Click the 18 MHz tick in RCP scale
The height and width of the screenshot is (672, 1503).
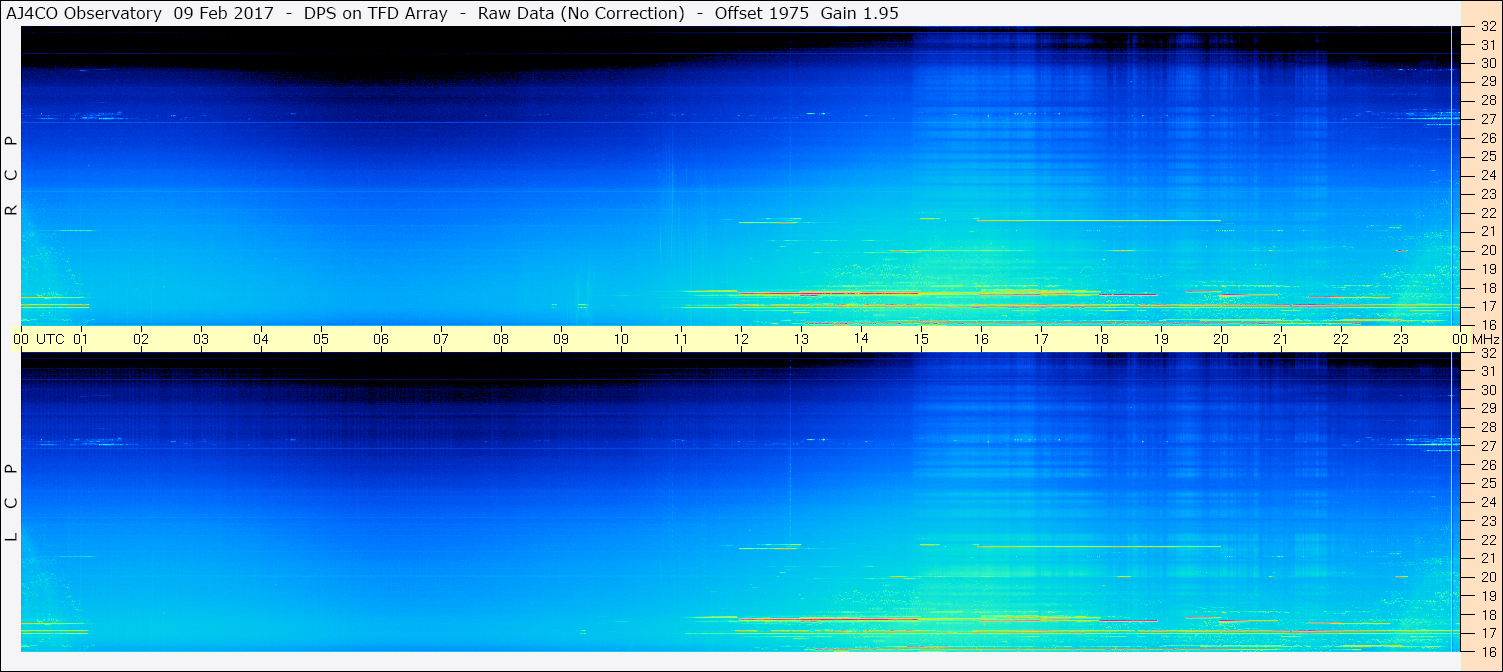pos(1487,287)
